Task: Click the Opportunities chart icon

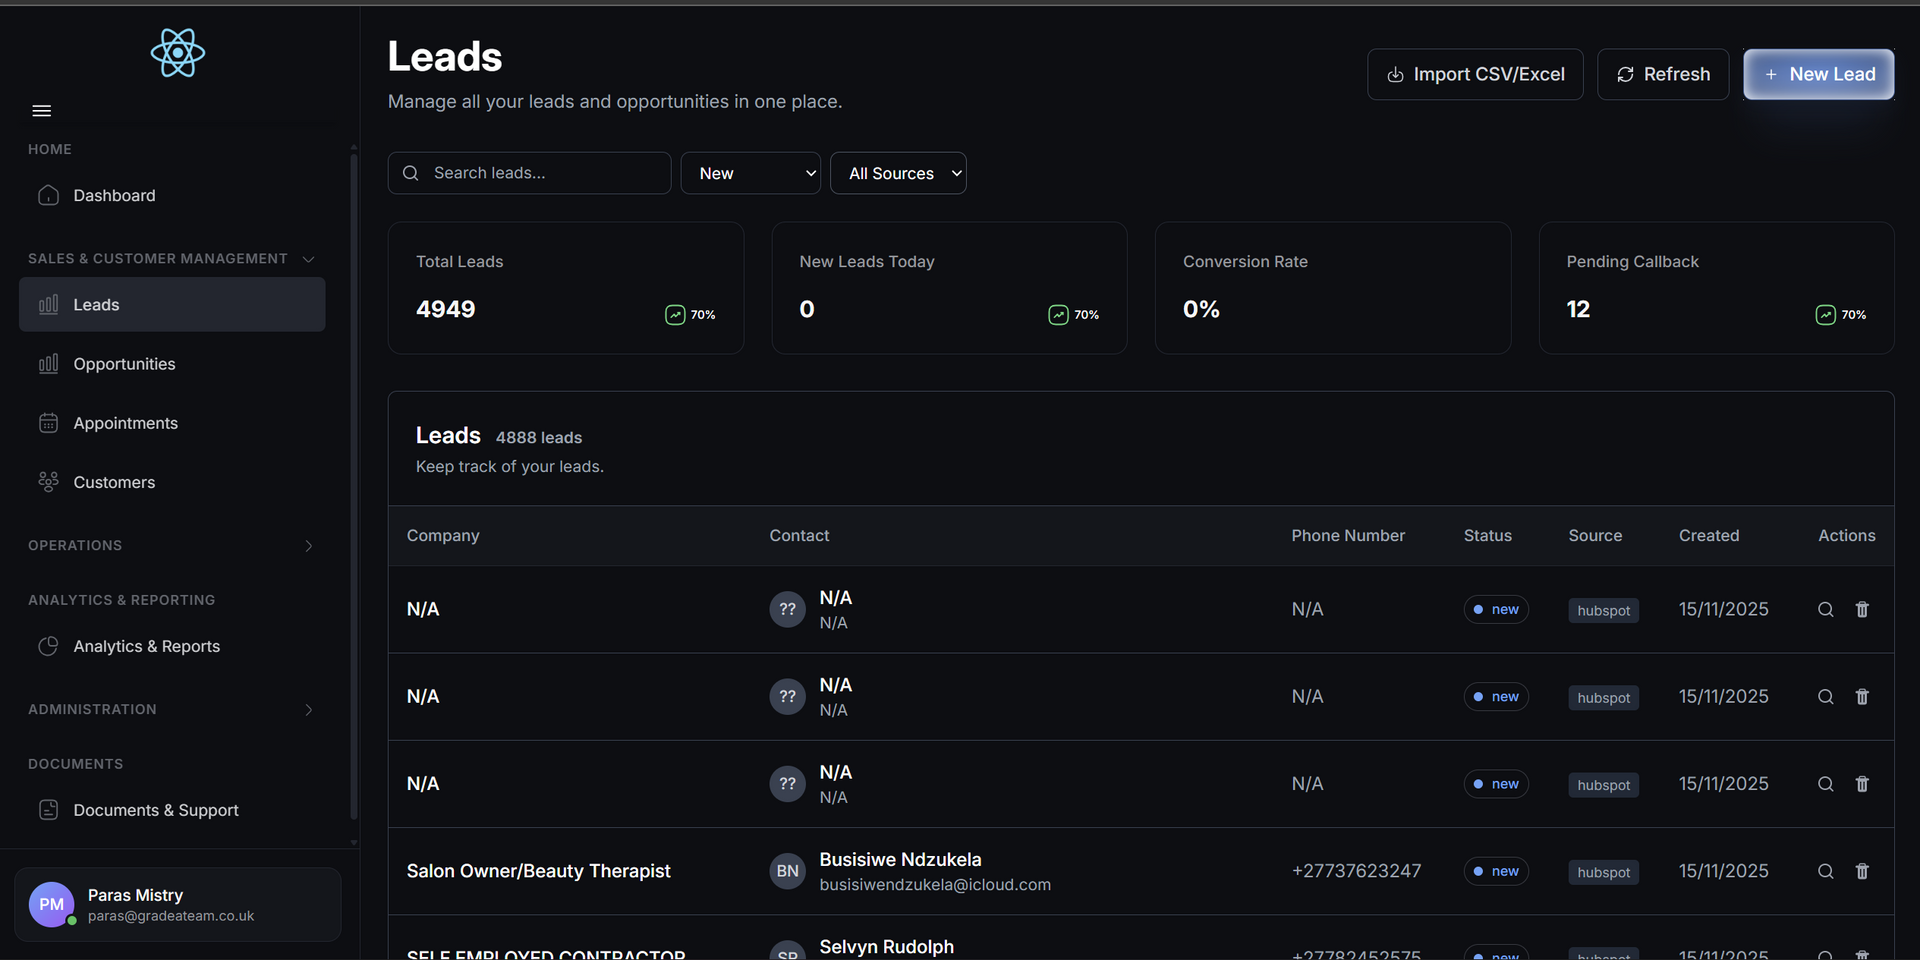Action: (49, 363)
